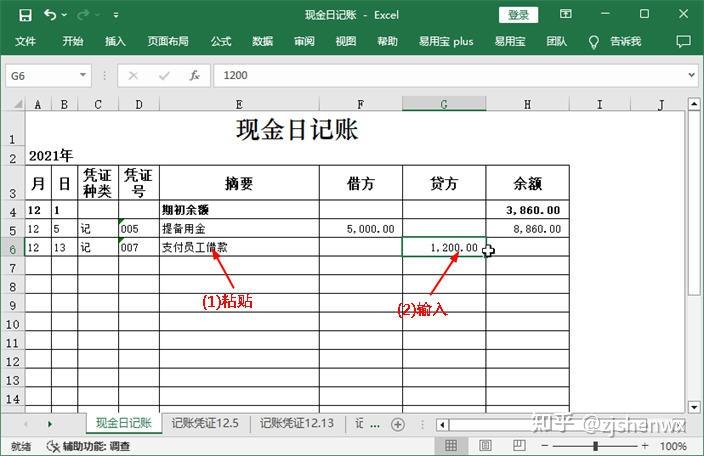This screenshot has width=704, height=456.
Task: Switch to 记账凭证12.5 sheet tab
Action: [205, 424]
